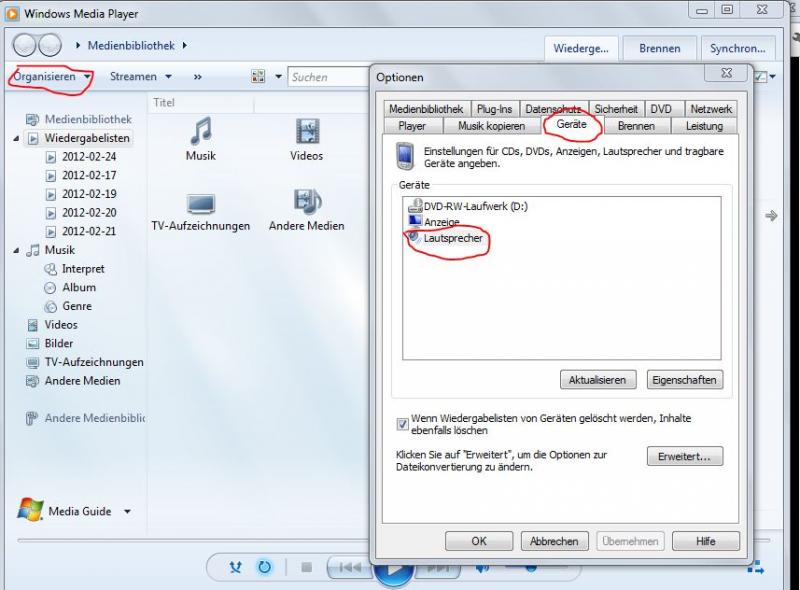Stop playback with the stop button

tap(307, 567)
